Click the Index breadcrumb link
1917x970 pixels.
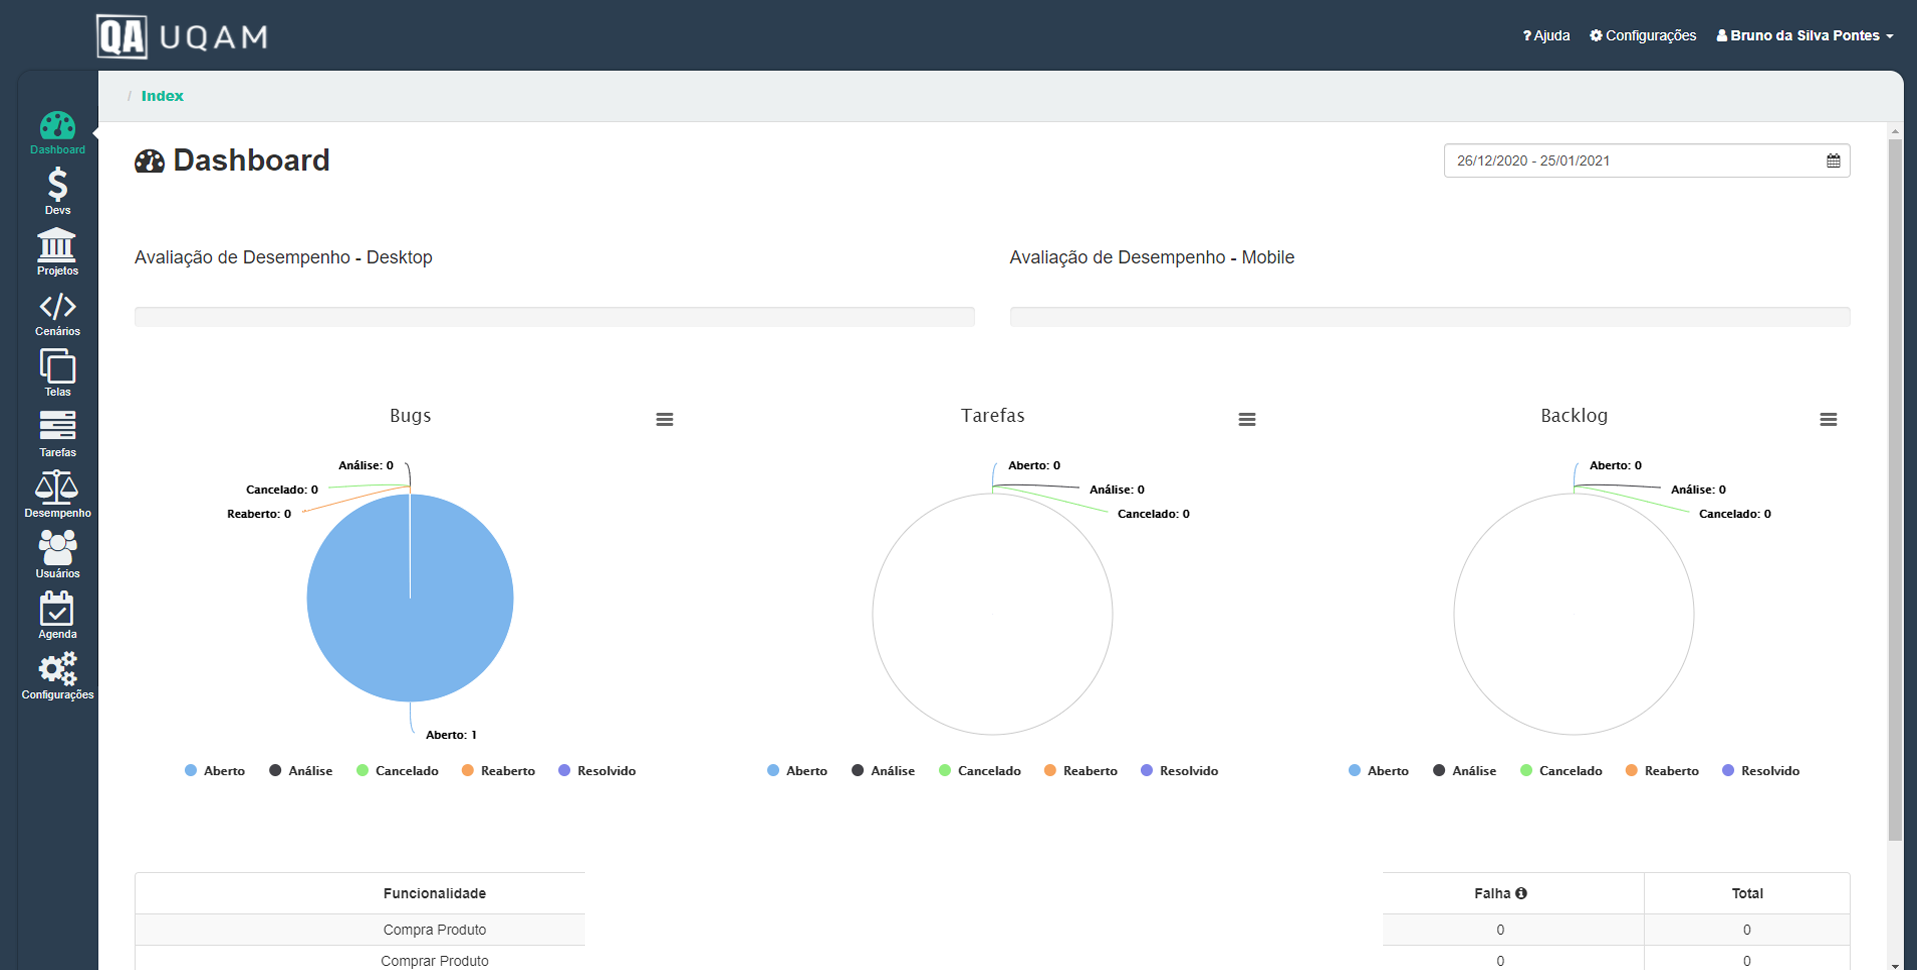click(x=162, y=96)
